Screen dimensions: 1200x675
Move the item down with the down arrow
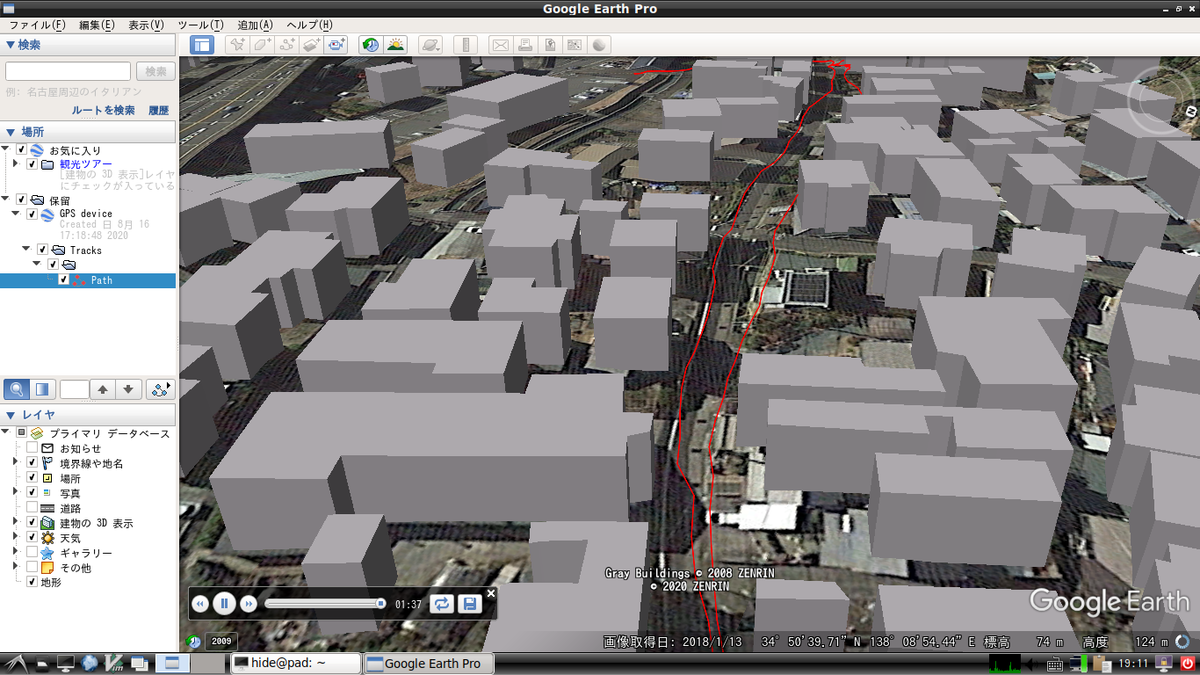tap(128, 389)
